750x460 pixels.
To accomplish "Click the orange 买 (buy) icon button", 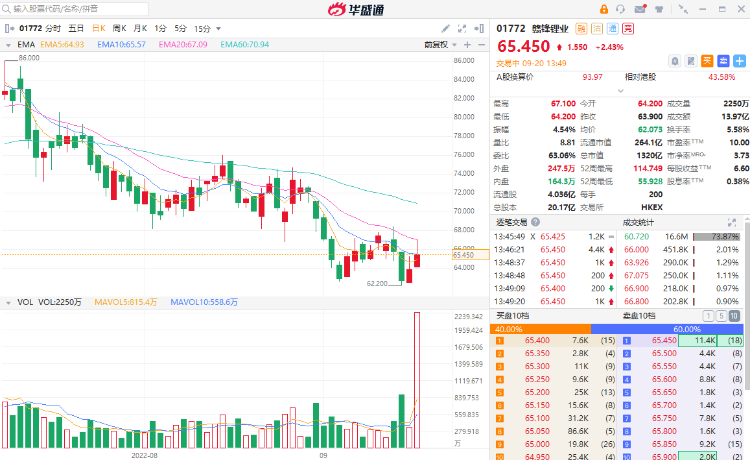I will click(x=706, y=60).
